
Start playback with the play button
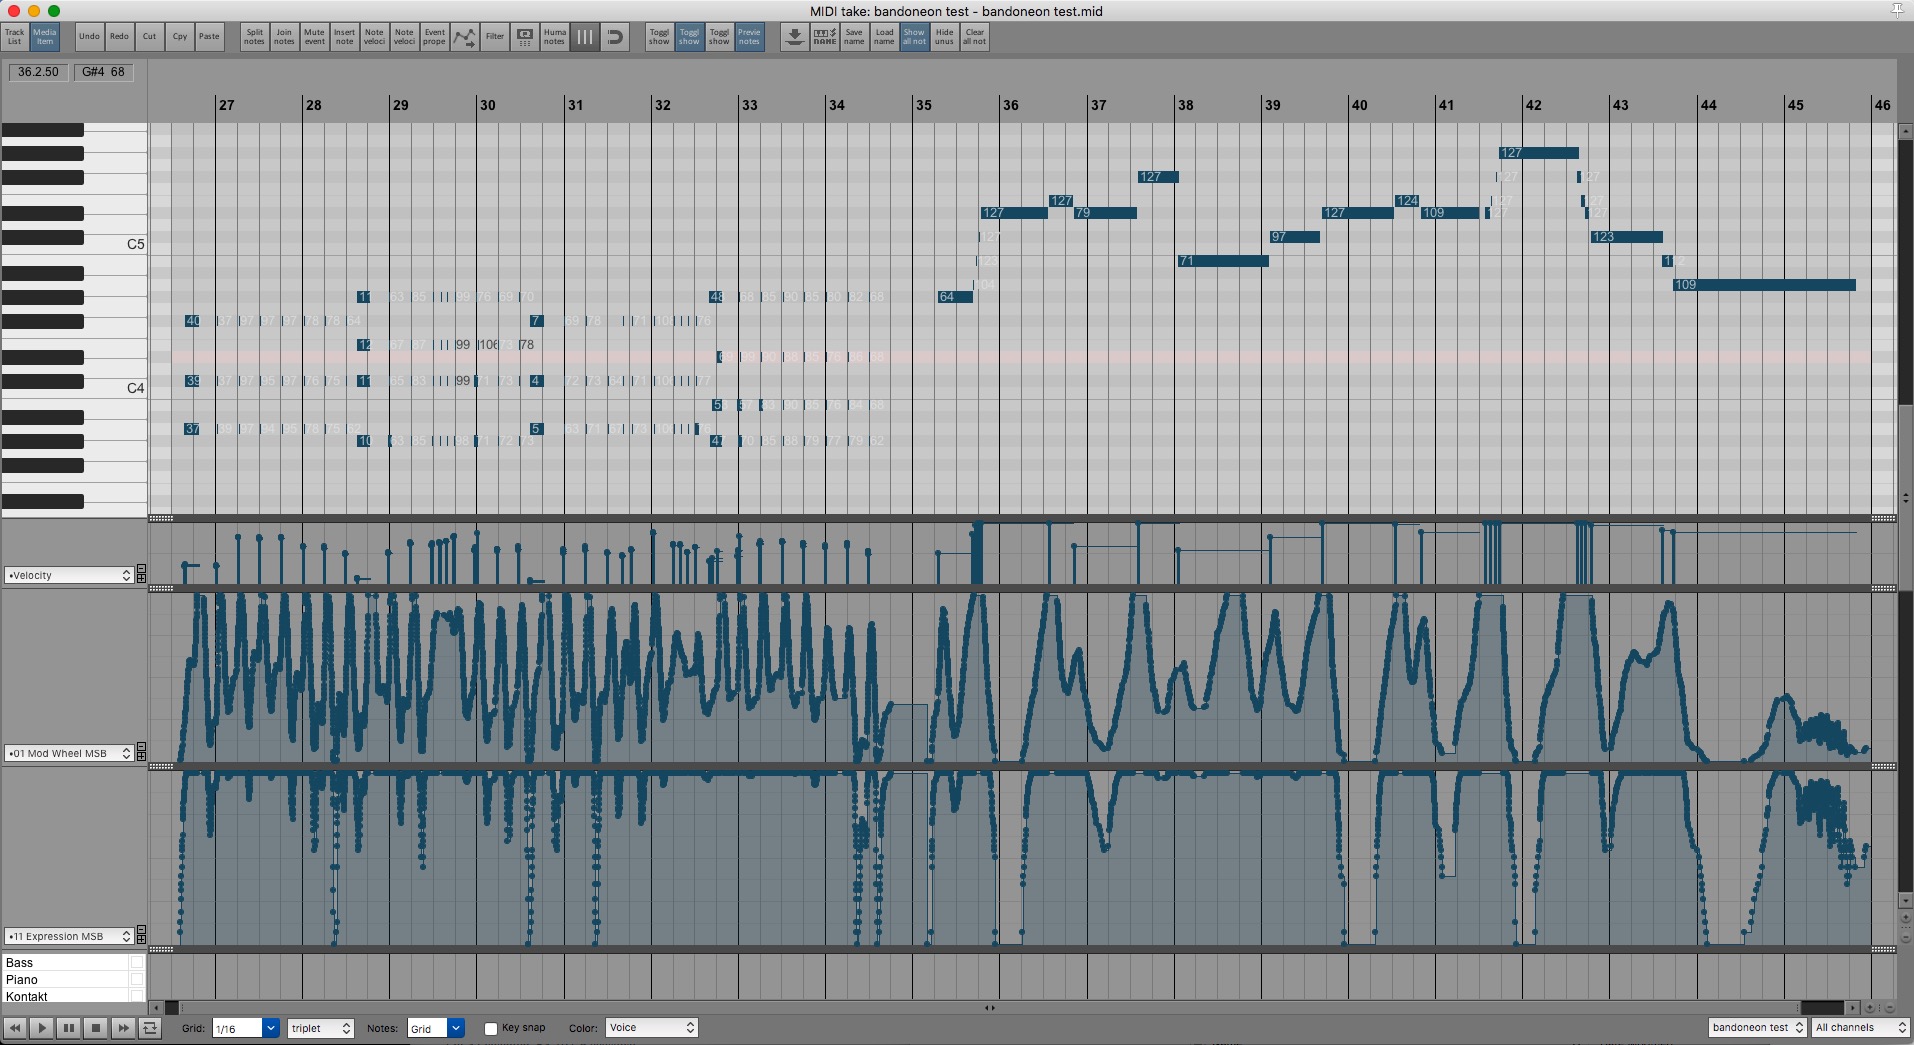(x=42, y=1028)
